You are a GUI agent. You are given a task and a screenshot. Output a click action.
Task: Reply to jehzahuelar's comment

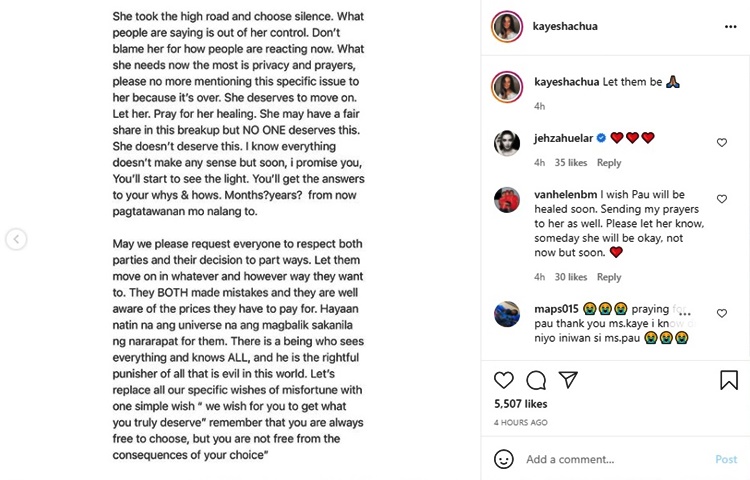click(608, 163)
